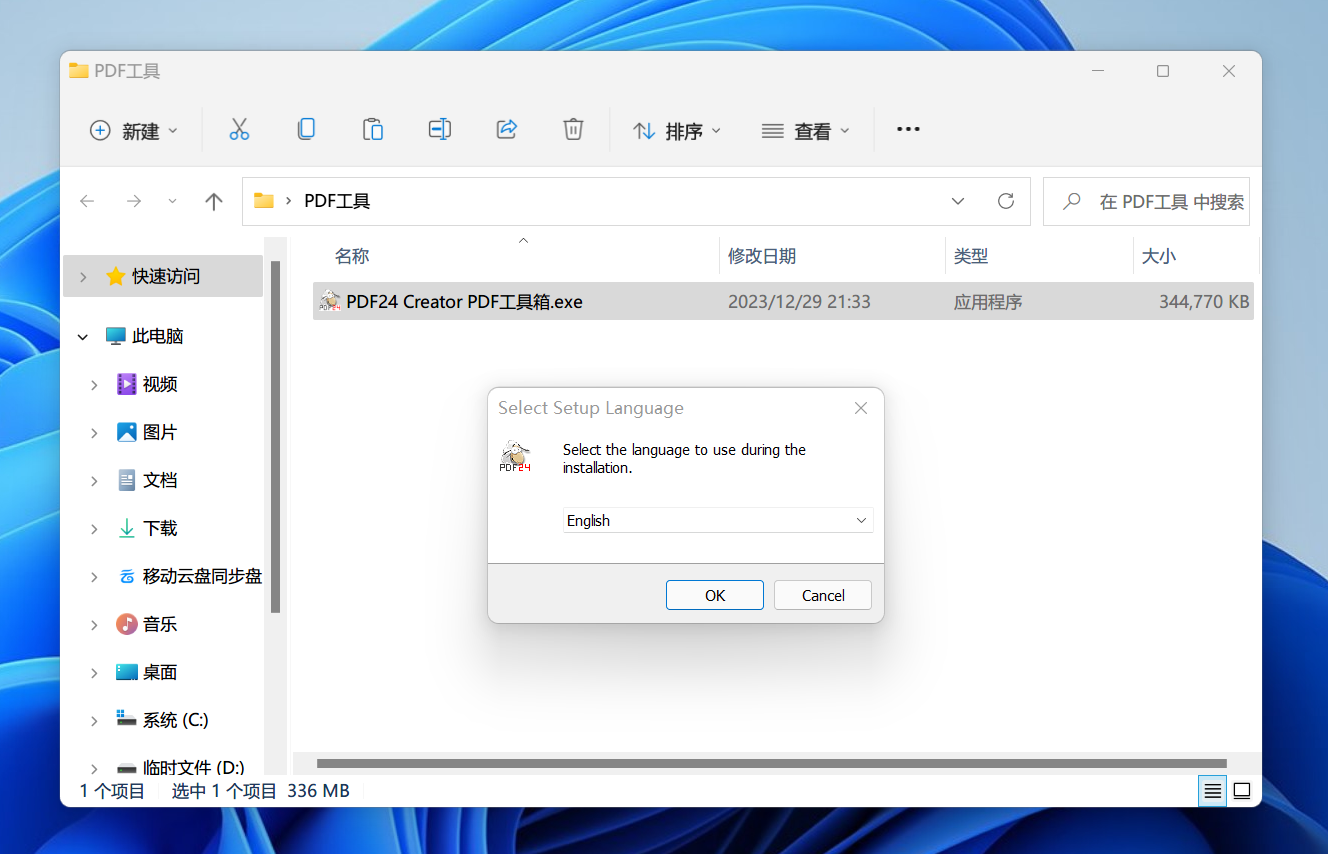
Task: Click the search magnifier icon
Action: (1071, 201)
